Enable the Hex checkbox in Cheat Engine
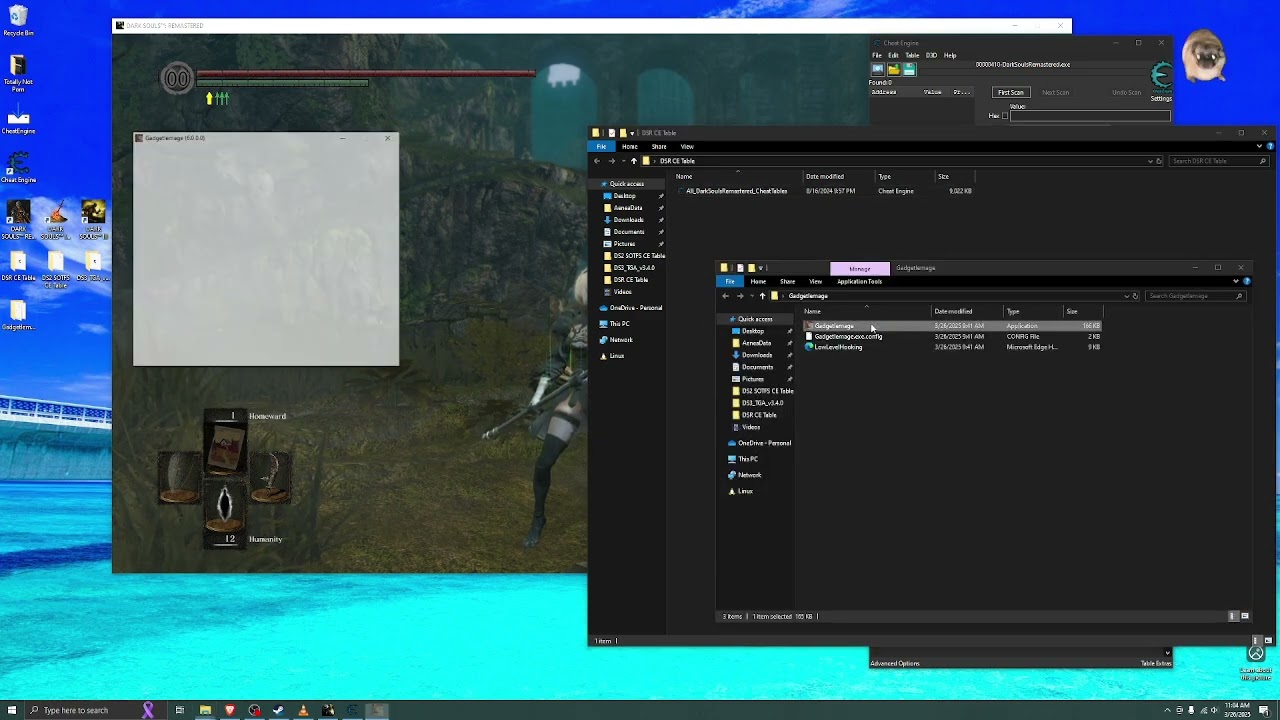 (x=1005, y=116)
